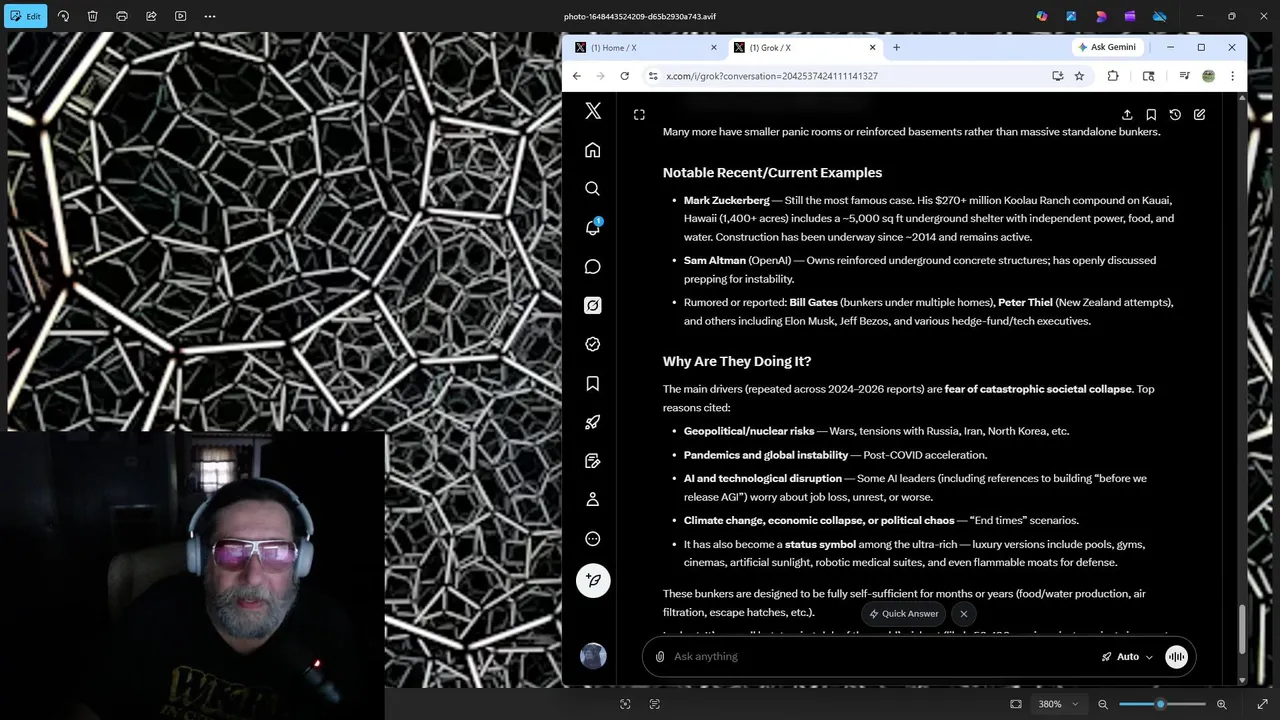
Task: Click the x.com address bar URL
Action: pyautogui.click(x=772, y=76)
